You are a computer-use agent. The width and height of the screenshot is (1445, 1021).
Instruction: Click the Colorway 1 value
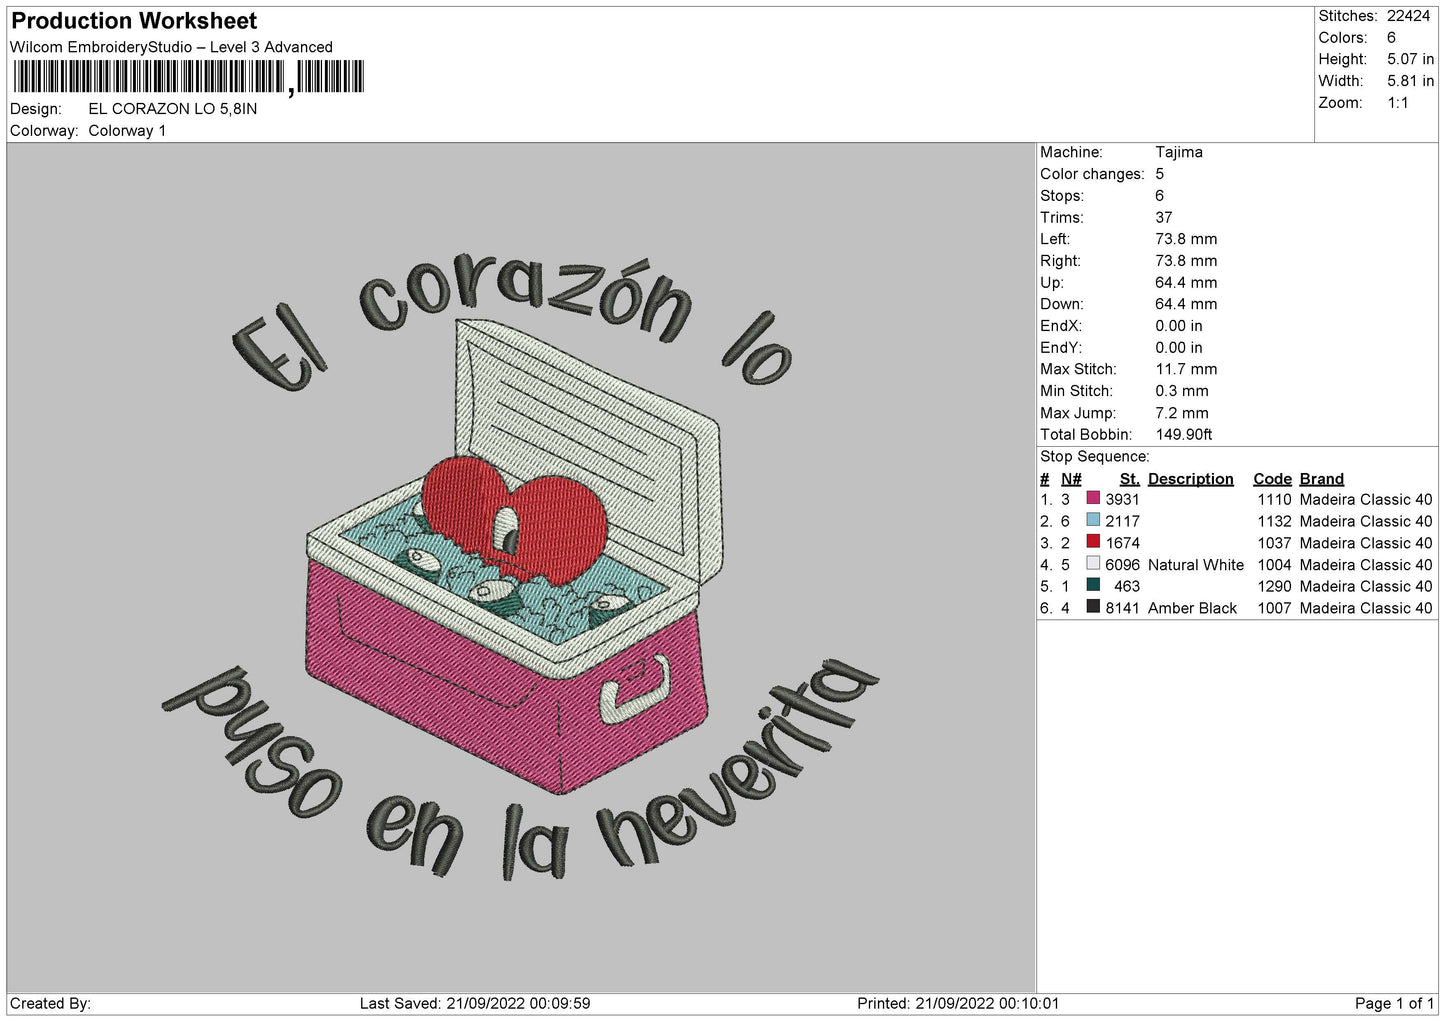(127, 131)
